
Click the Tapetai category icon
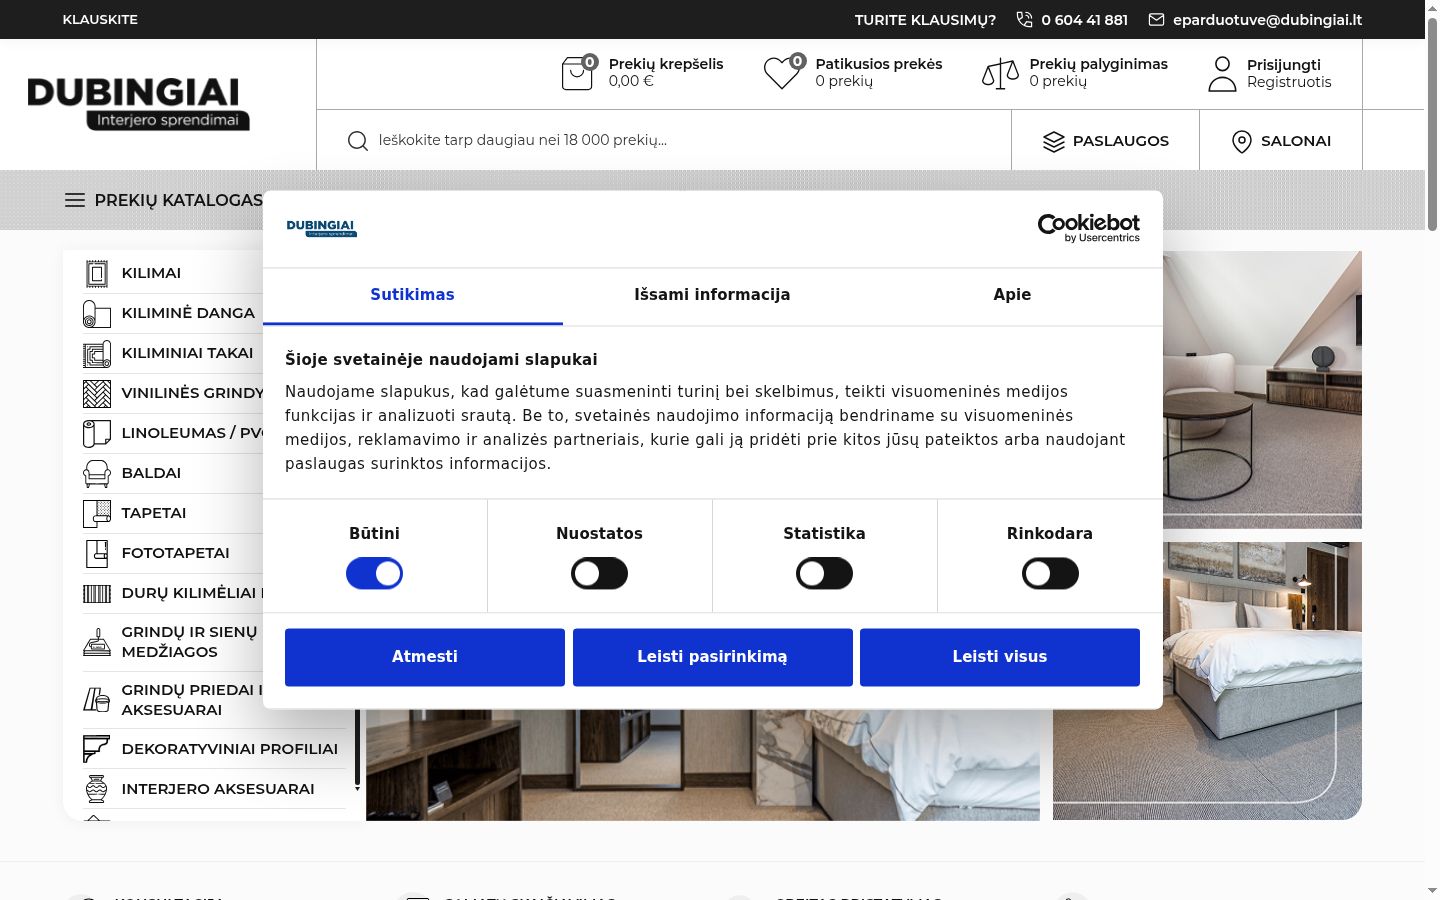[x=97, y=513]
